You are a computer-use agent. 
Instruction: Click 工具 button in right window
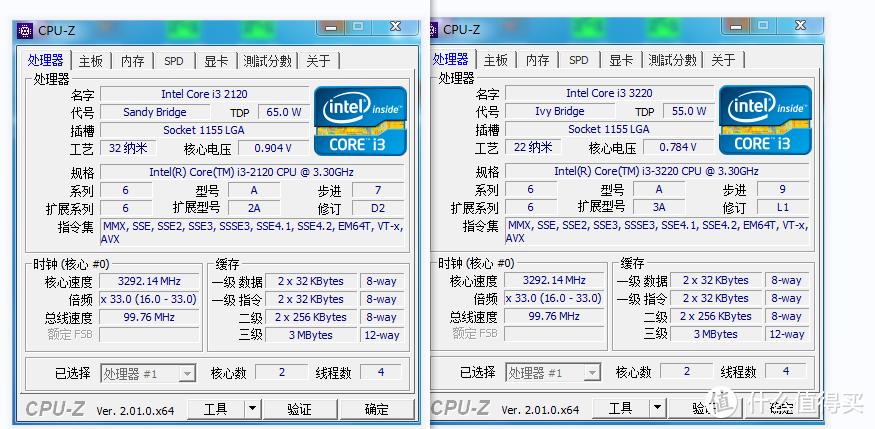621,408
